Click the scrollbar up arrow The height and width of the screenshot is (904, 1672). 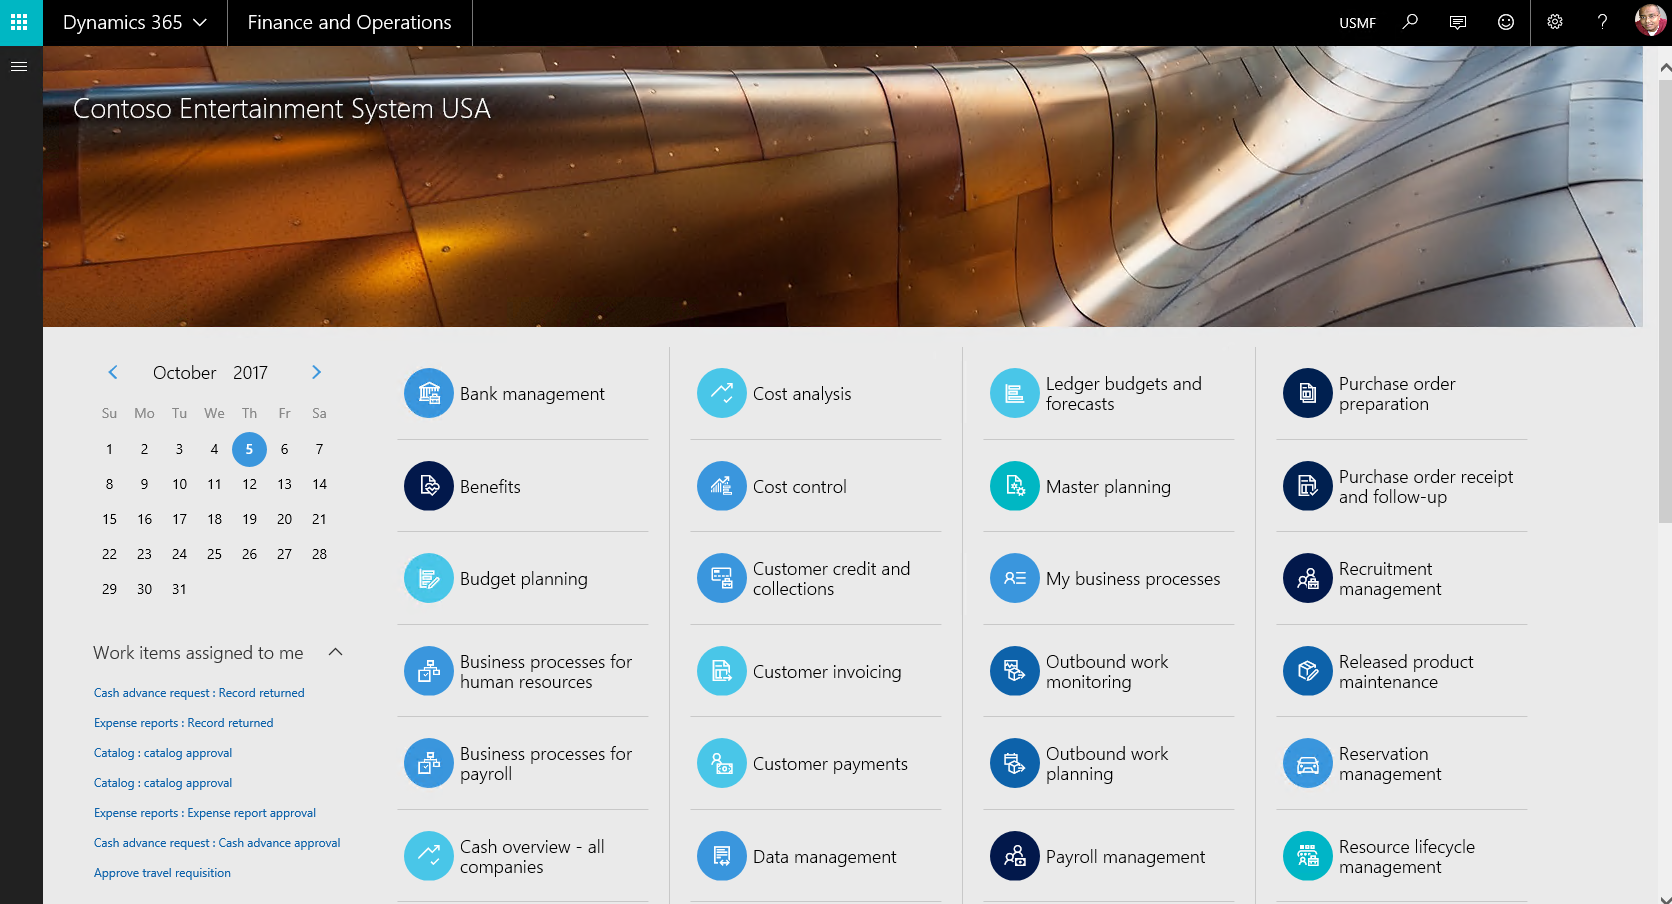point(1665,68)
